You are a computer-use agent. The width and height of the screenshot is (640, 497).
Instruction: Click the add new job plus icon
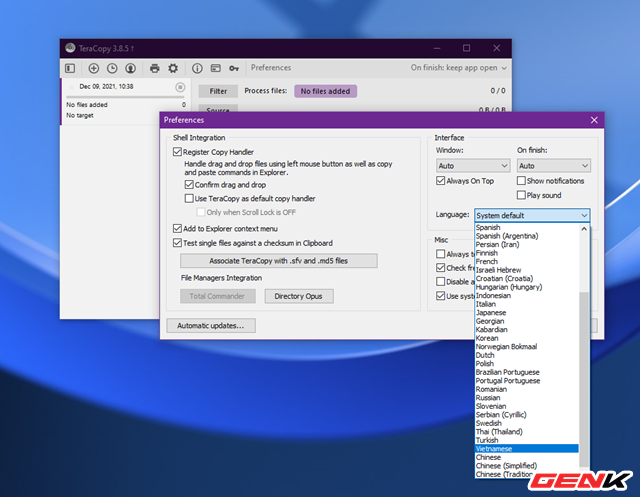[93, 68]
